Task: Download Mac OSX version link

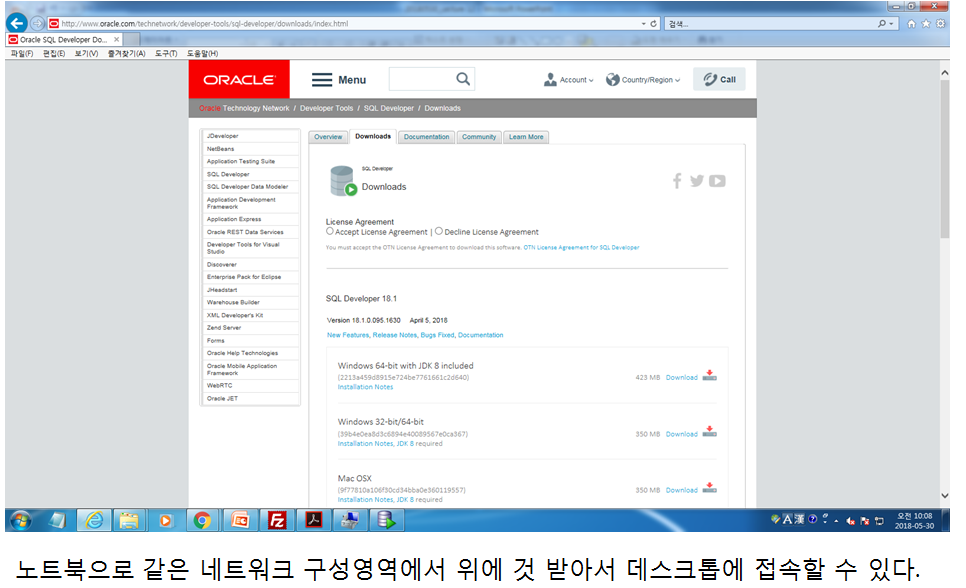Action: click(681, 490)
